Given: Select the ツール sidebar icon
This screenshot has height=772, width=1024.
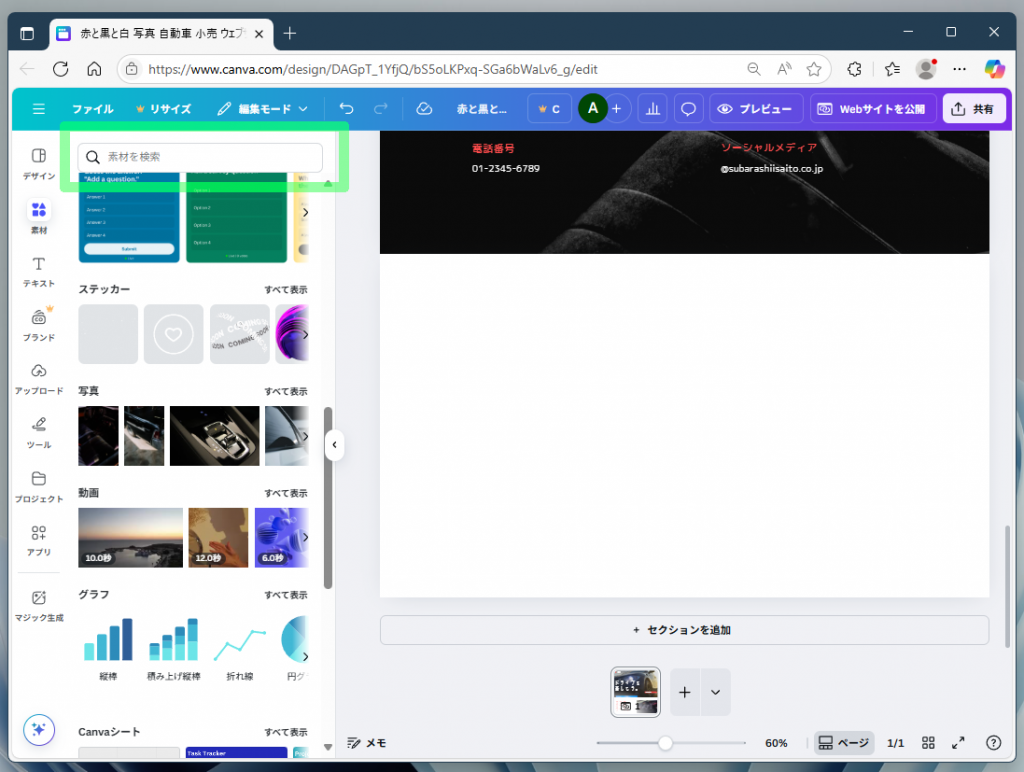Looking at the screenshot, I should (x=39, y=431).
